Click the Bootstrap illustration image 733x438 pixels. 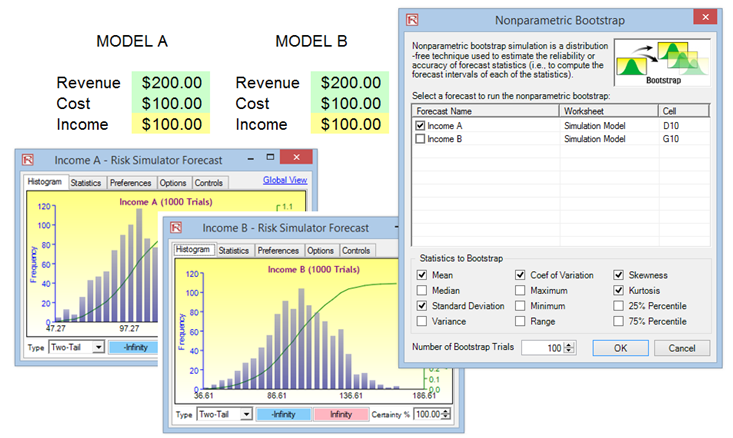coord(662,63)
